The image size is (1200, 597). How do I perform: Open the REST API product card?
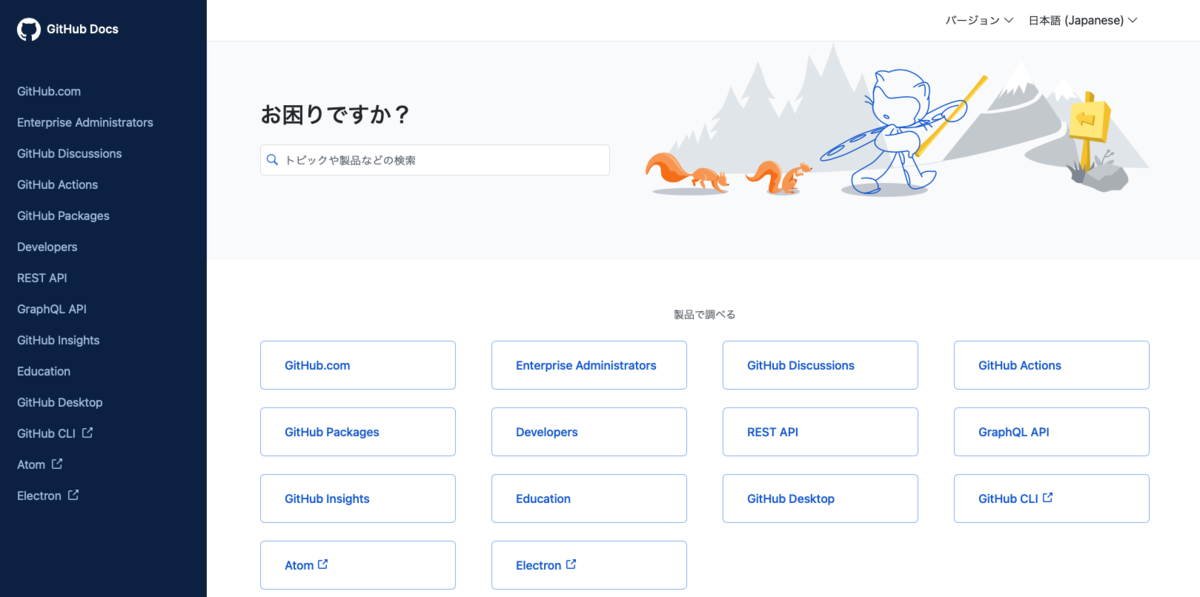tap(820, 432)
